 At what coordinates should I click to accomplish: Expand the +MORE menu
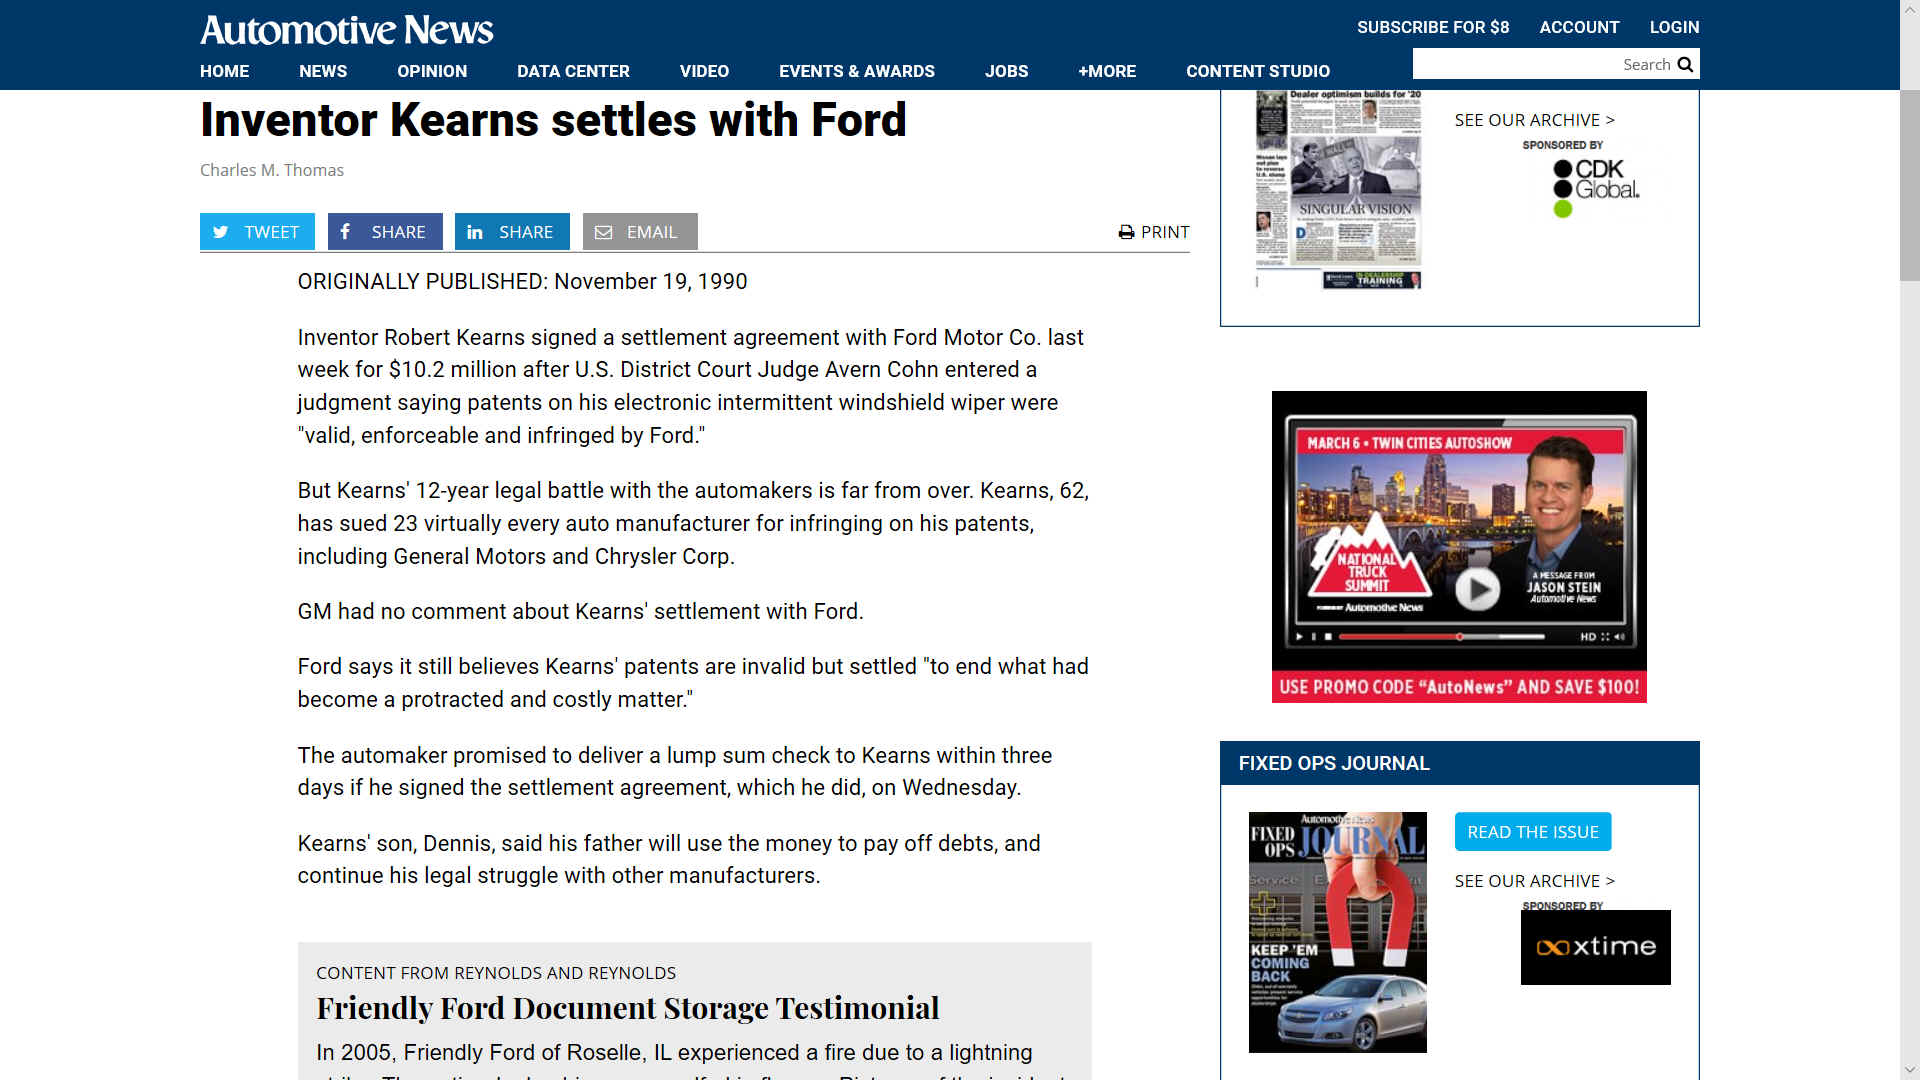pyautogui.click(x=1107, y=71)
